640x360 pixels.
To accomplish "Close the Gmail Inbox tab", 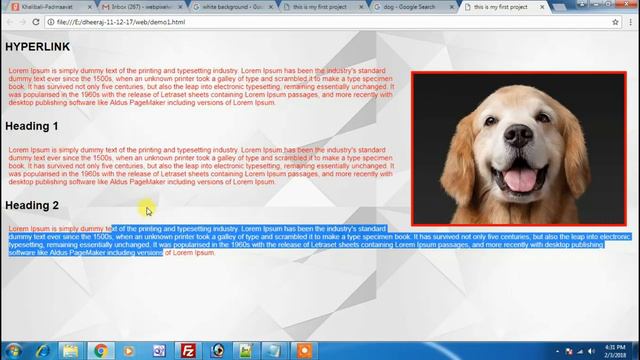I will [x=180, y=7].
